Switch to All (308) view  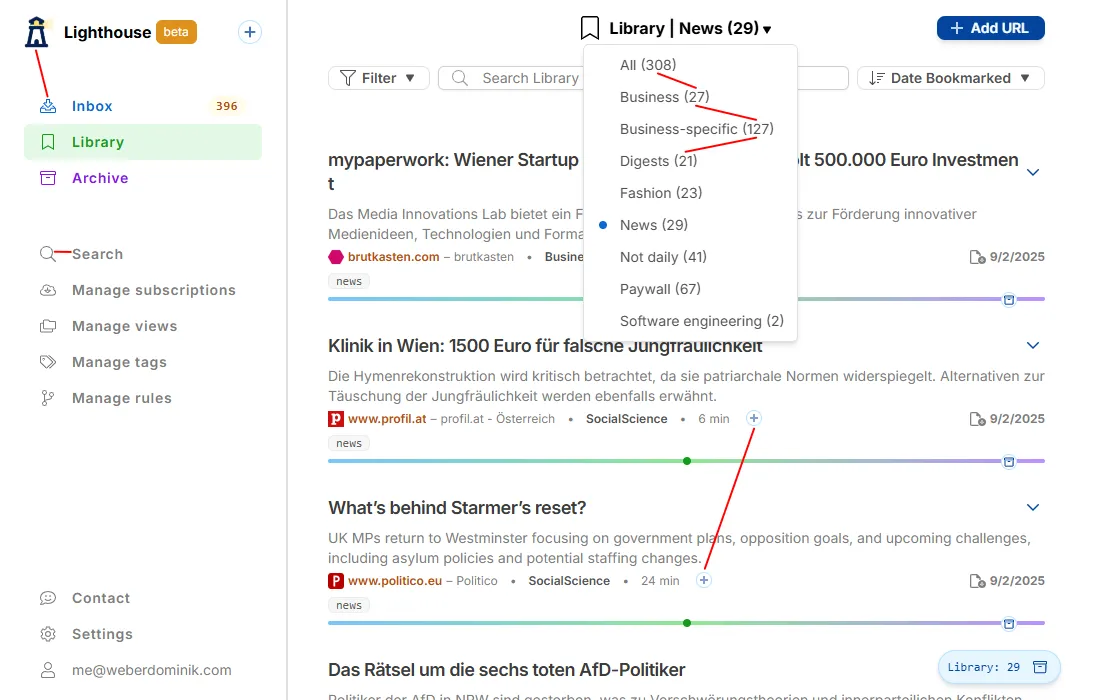click(648, 65)
